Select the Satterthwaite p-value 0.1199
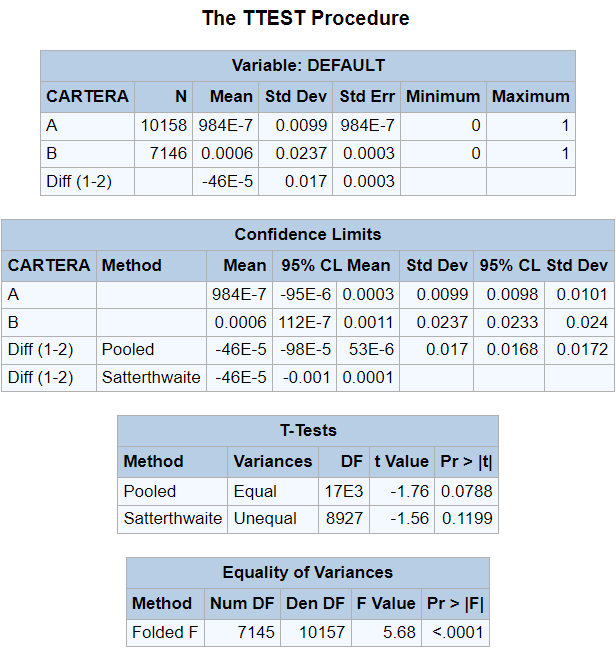Screen dimensions: 616x649 pos(467,519)
